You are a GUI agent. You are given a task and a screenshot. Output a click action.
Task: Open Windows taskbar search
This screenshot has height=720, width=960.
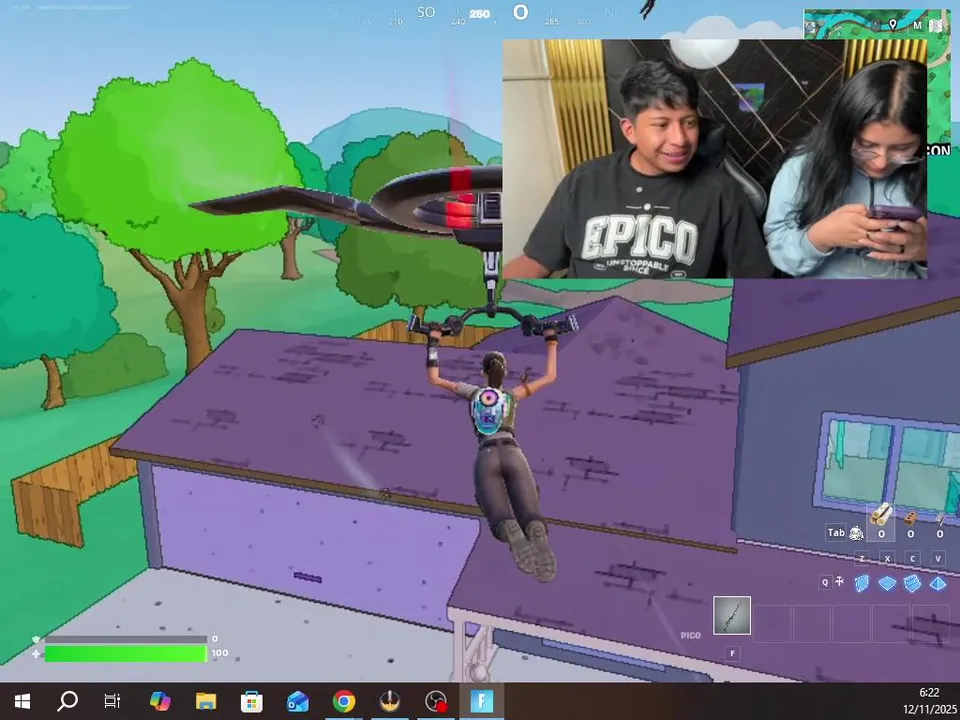(67, 701)
